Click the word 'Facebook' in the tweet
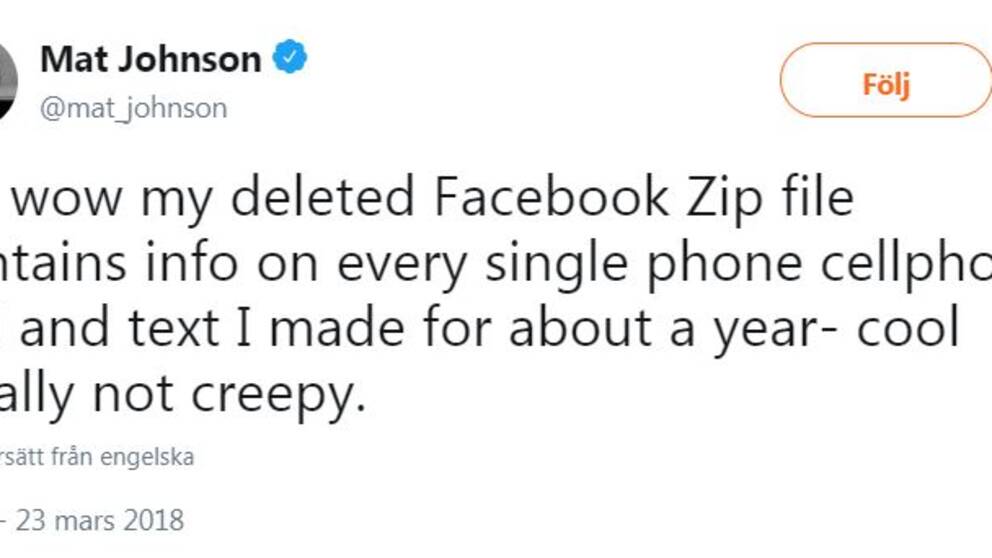The image size is (992, 558). pos(551,197)
